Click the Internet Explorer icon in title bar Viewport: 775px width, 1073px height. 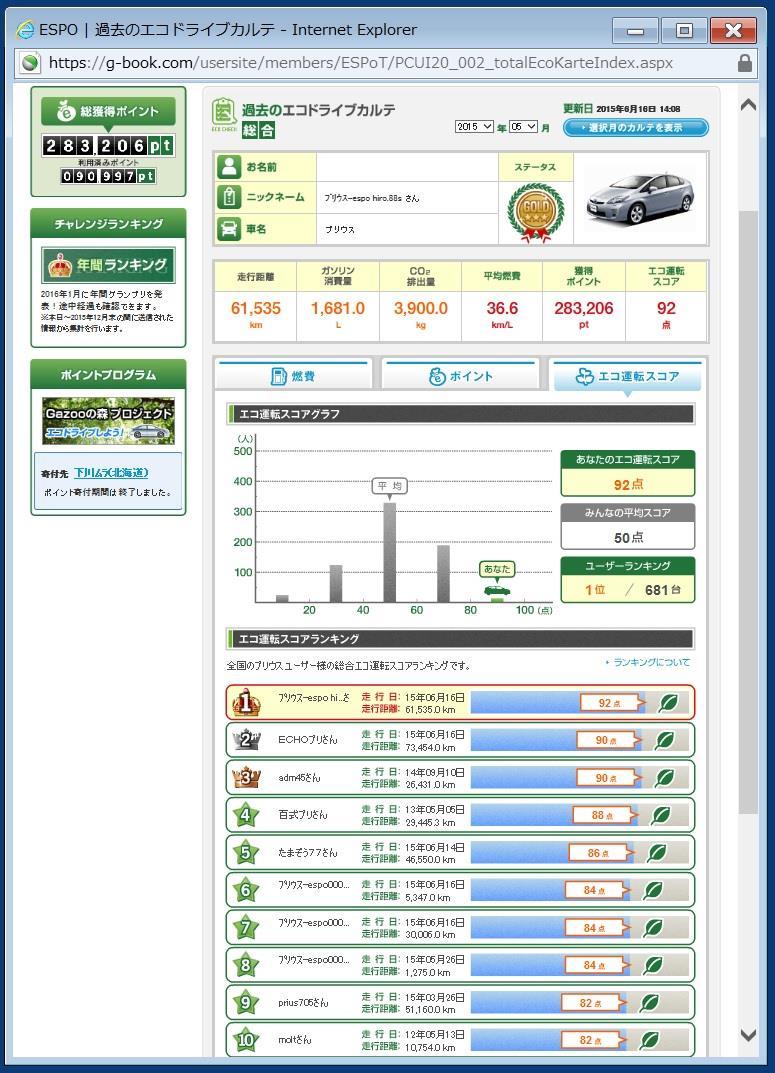point(25,29)
